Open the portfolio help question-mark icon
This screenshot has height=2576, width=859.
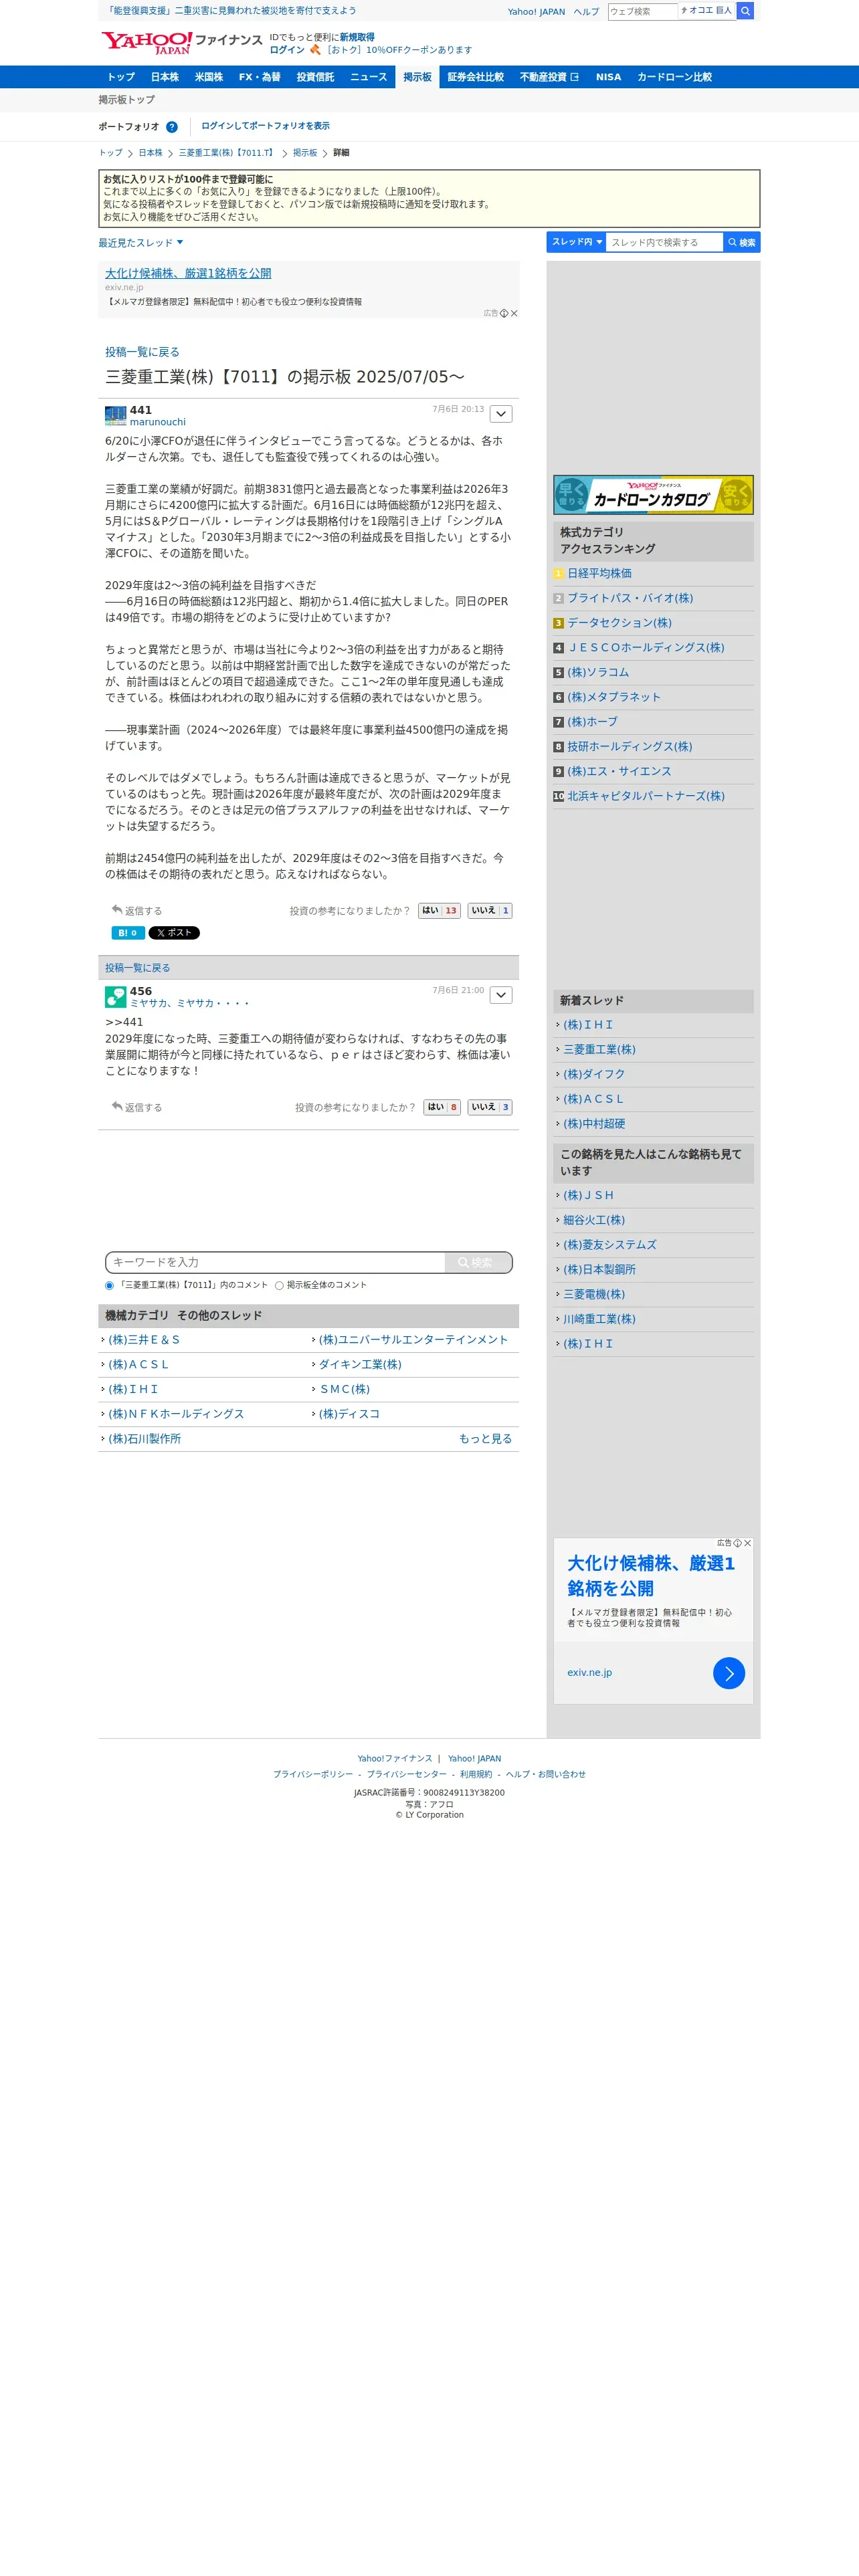(x=172, y=127)
